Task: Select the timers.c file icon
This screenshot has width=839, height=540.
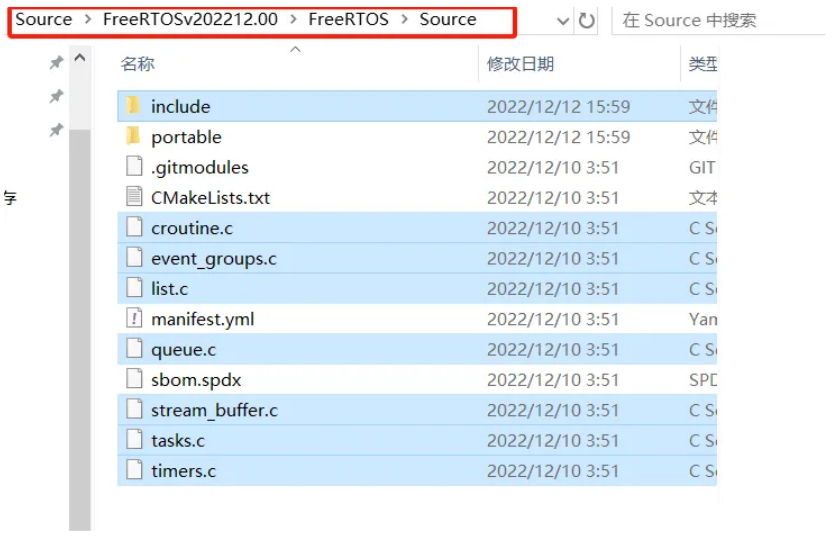Action: [134, 470]
